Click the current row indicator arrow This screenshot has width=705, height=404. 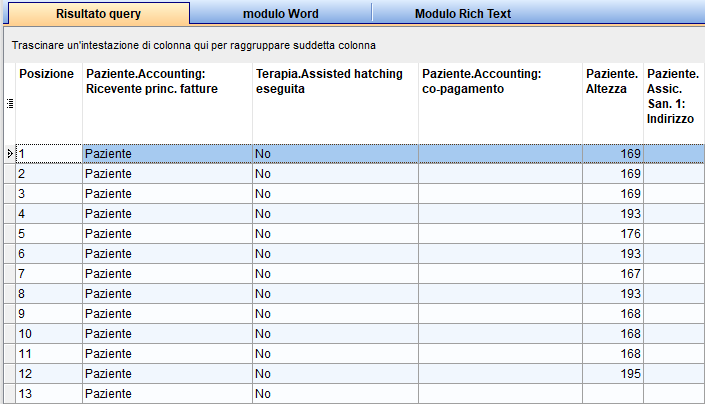(10, 154)
